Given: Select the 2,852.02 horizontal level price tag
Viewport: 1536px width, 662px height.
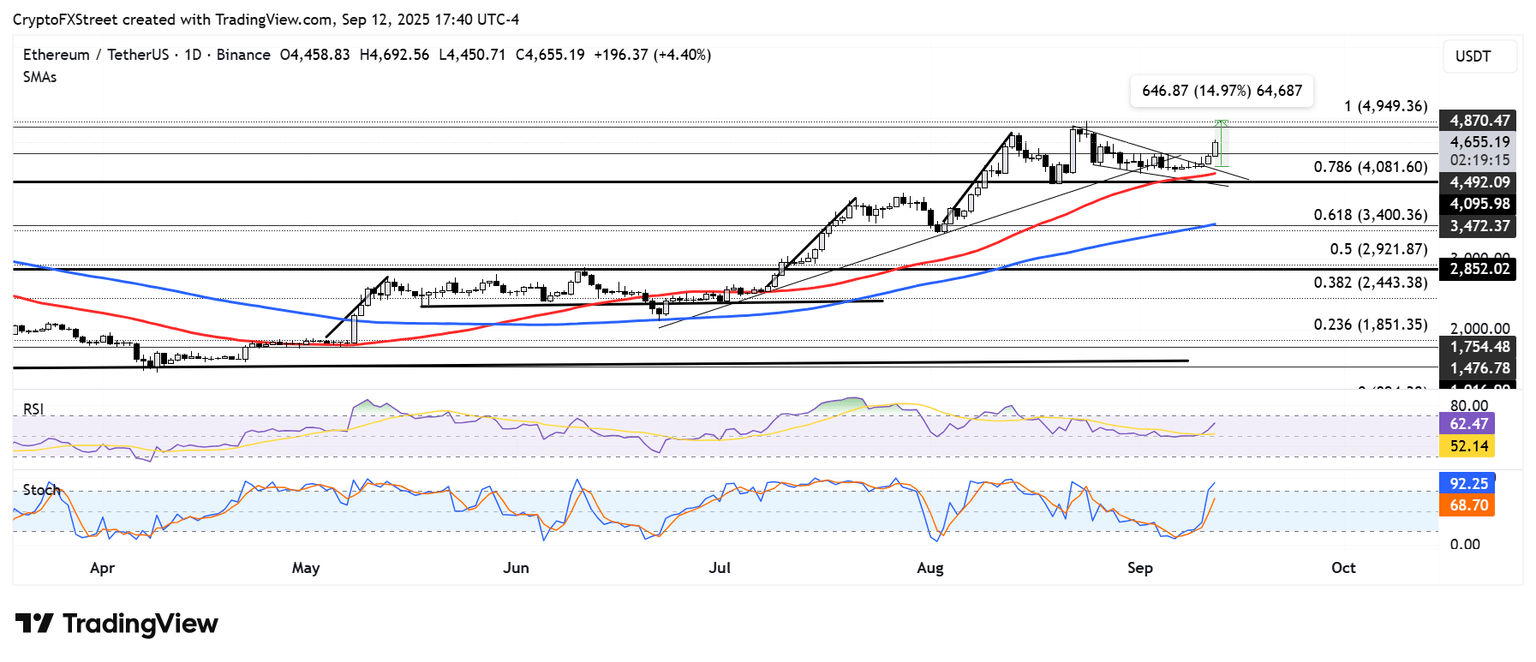Looking at the screenshot, I should [1474, 270].
